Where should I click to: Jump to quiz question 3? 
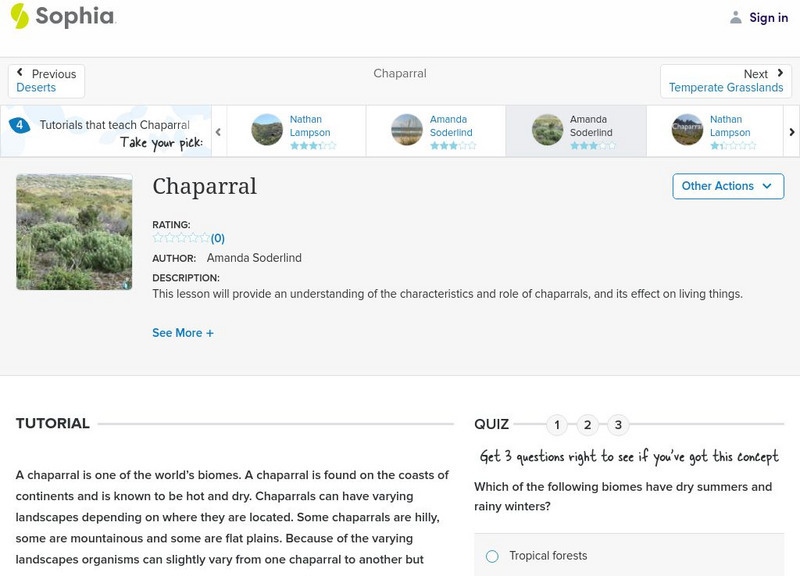618,425
